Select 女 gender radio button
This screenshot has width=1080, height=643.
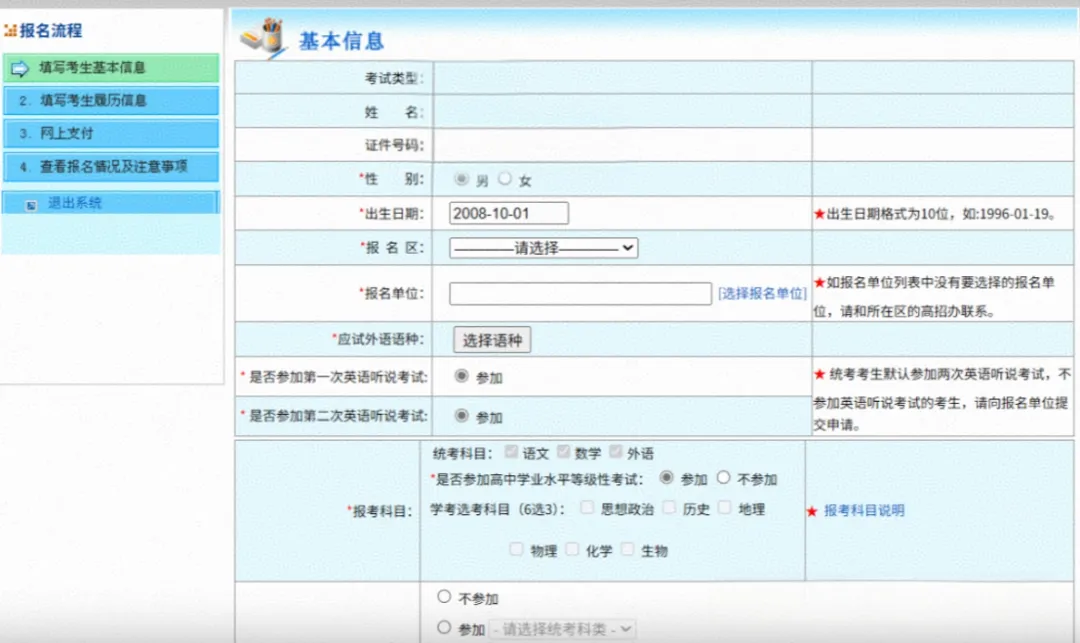click(505, 178)
